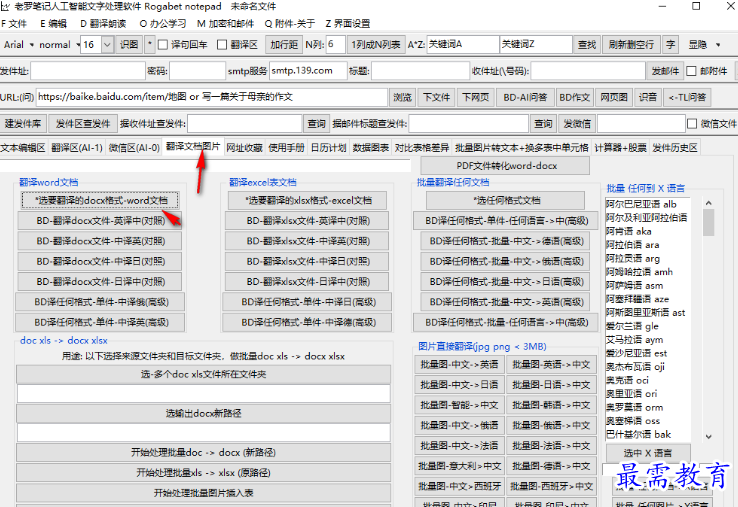The image size is (738, 507).
Task: Select 阿拉伯语 ara in language list
Action: point(632,245)
